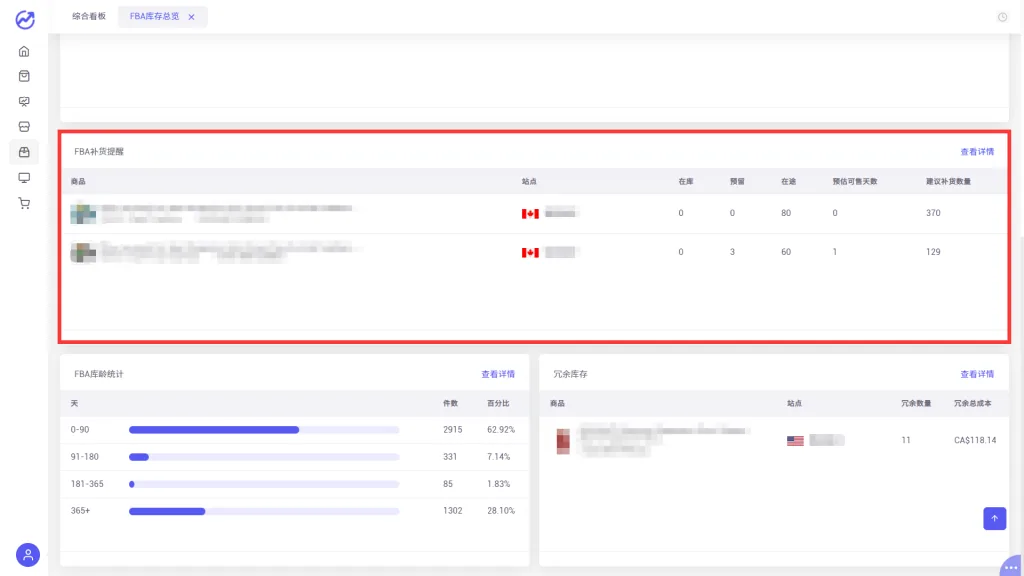Click the redundant inventory product thumbnail
This screenshot has height=576, width=1024.
coord(563,441)
